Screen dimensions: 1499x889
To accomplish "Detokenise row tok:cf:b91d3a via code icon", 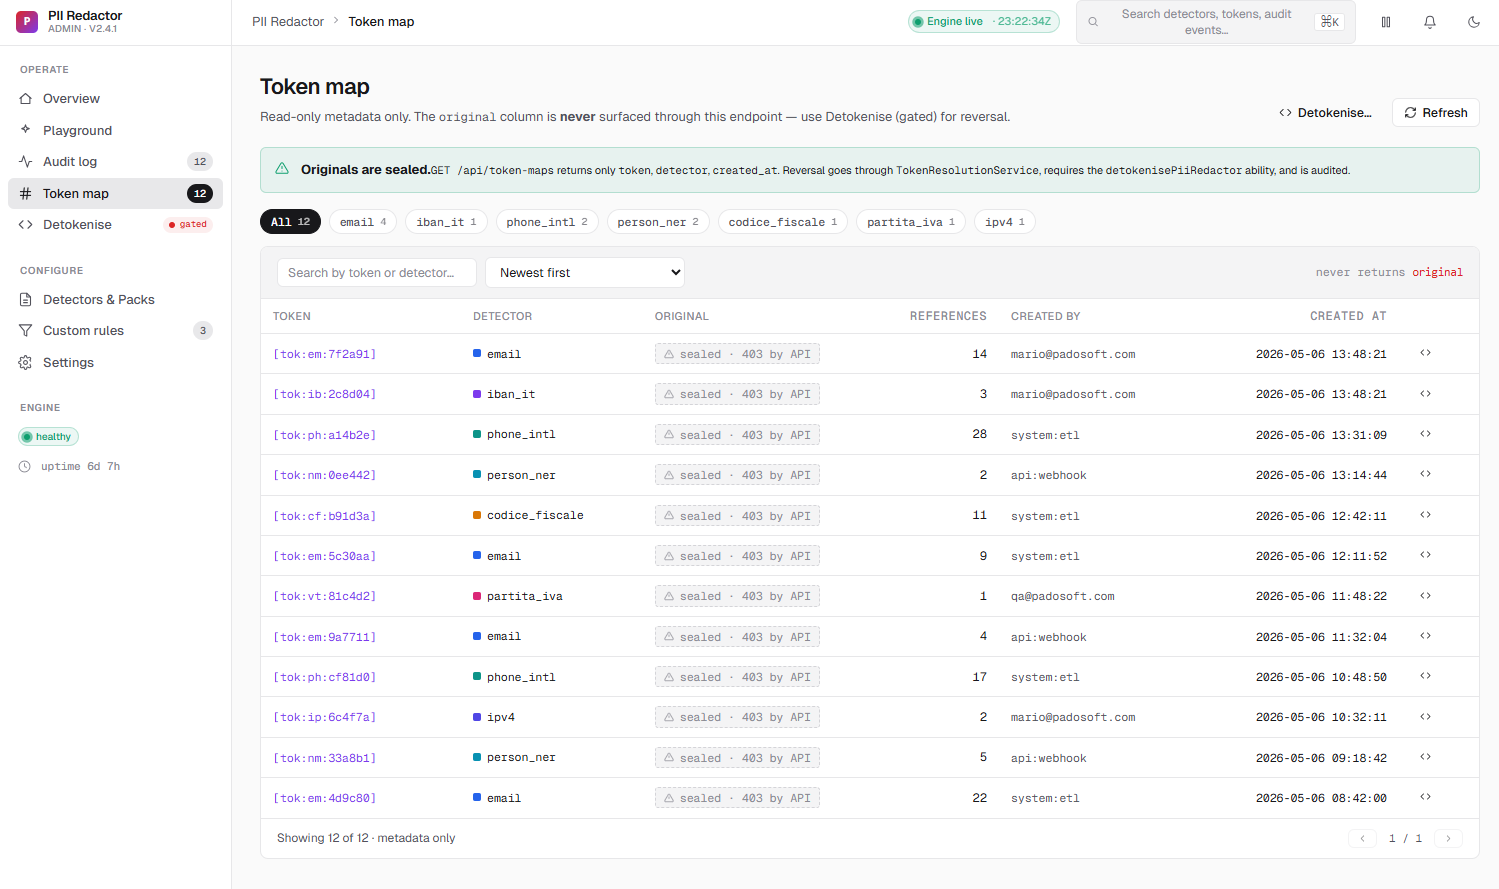I will click(x=1426, y=515).
